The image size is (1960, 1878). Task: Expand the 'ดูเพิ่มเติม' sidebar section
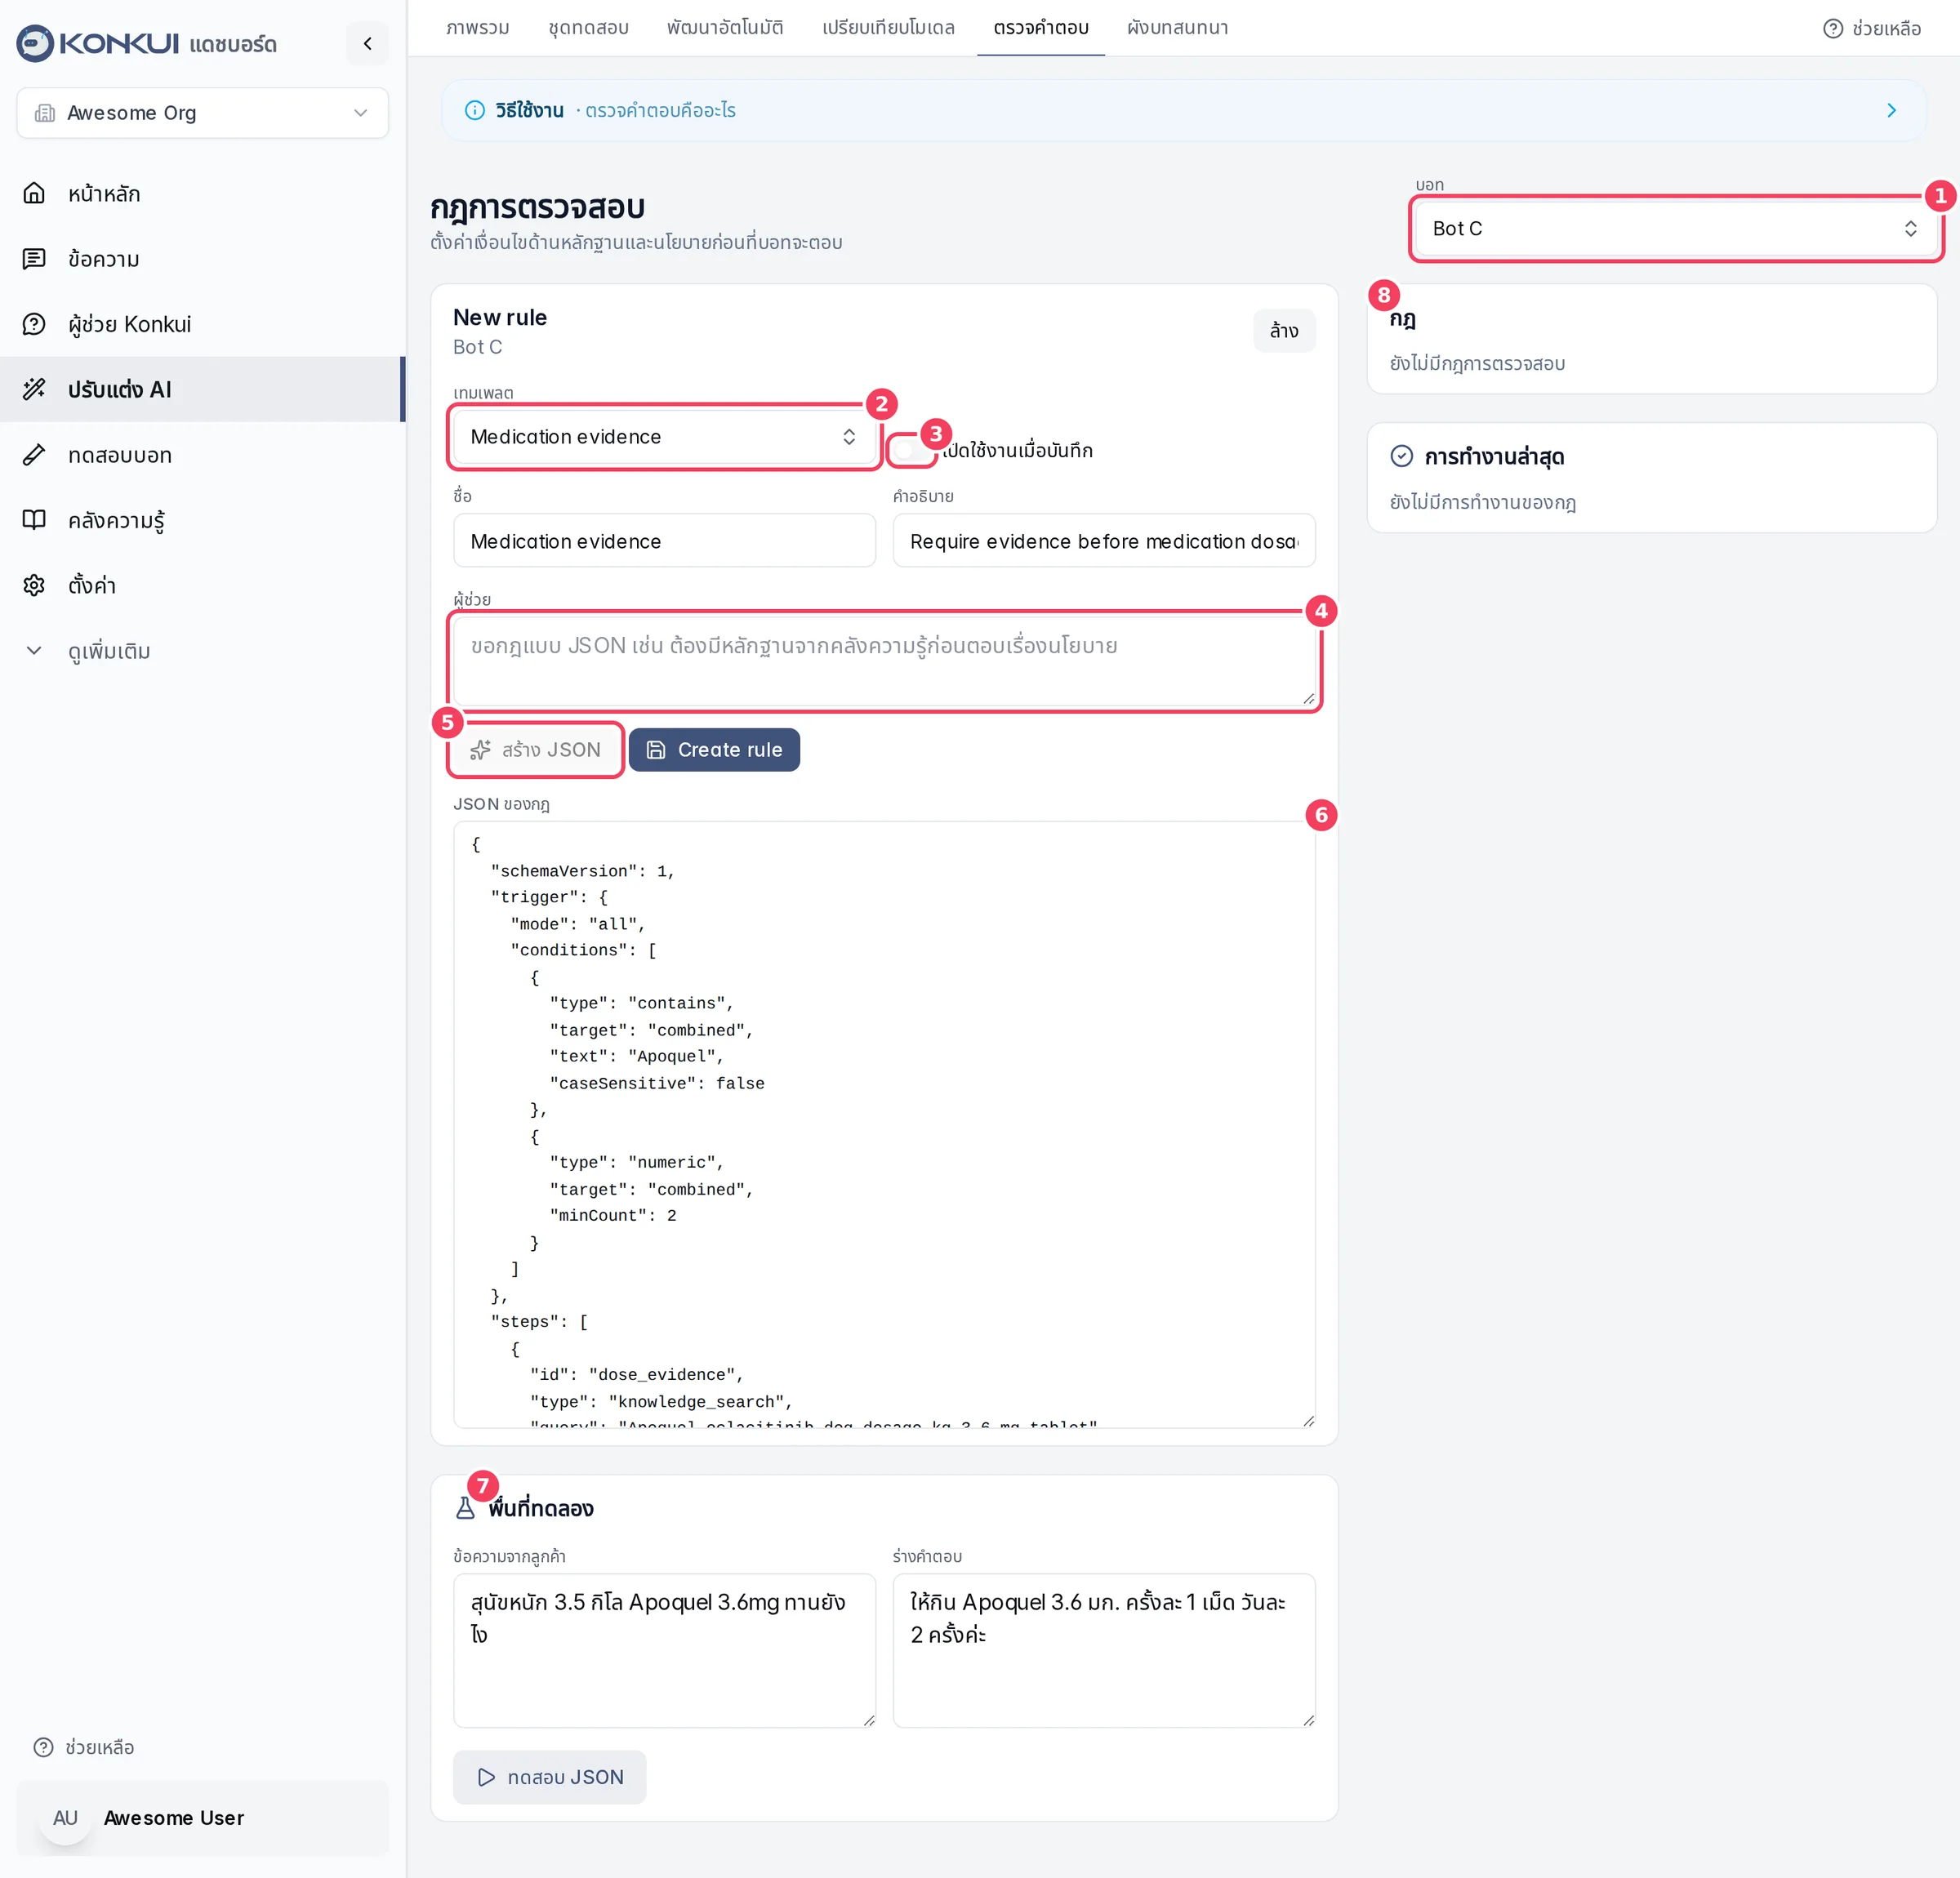[108, 651]
